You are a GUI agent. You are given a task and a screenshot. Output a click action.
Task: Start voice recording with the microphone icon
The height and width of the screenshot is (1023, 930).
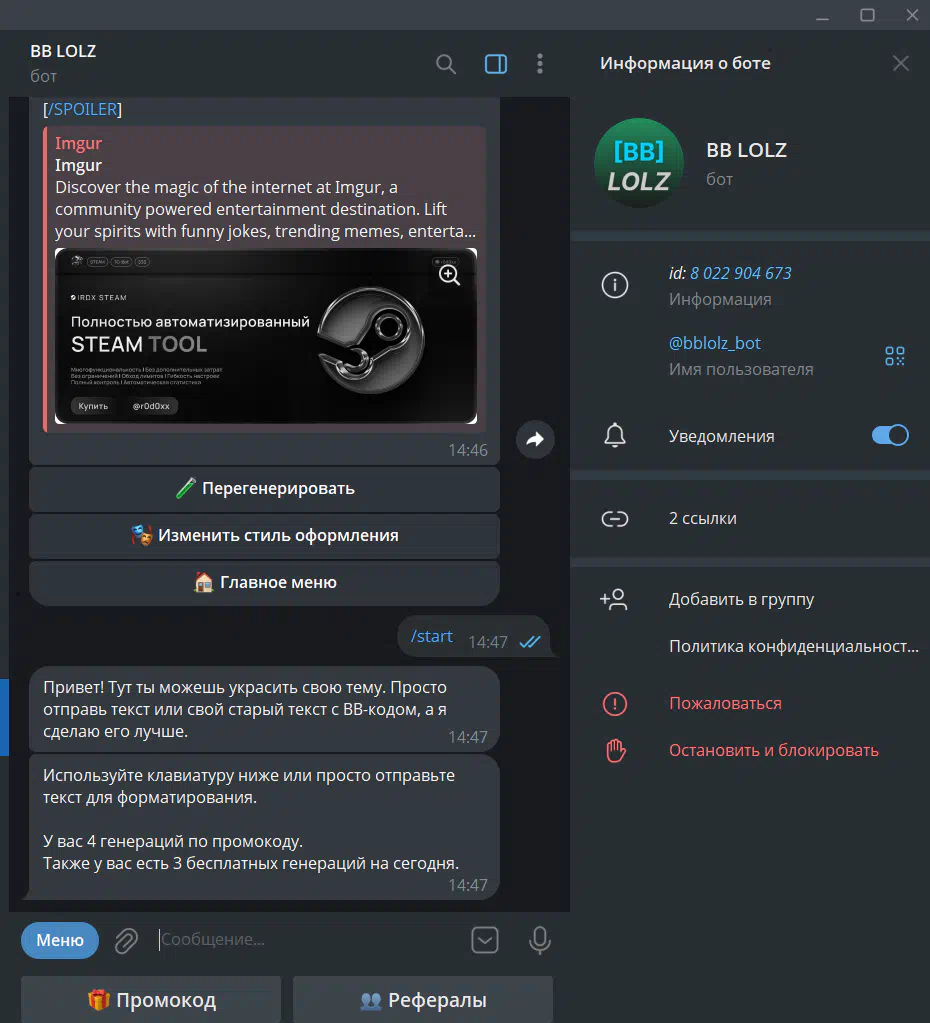[x=539, y=940]
